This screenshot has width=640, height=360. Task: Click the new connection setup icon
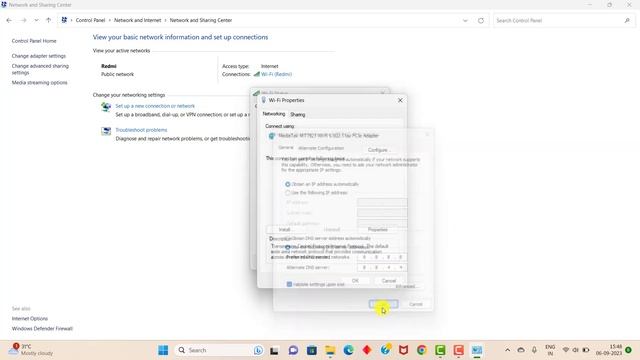click(106, 107)
